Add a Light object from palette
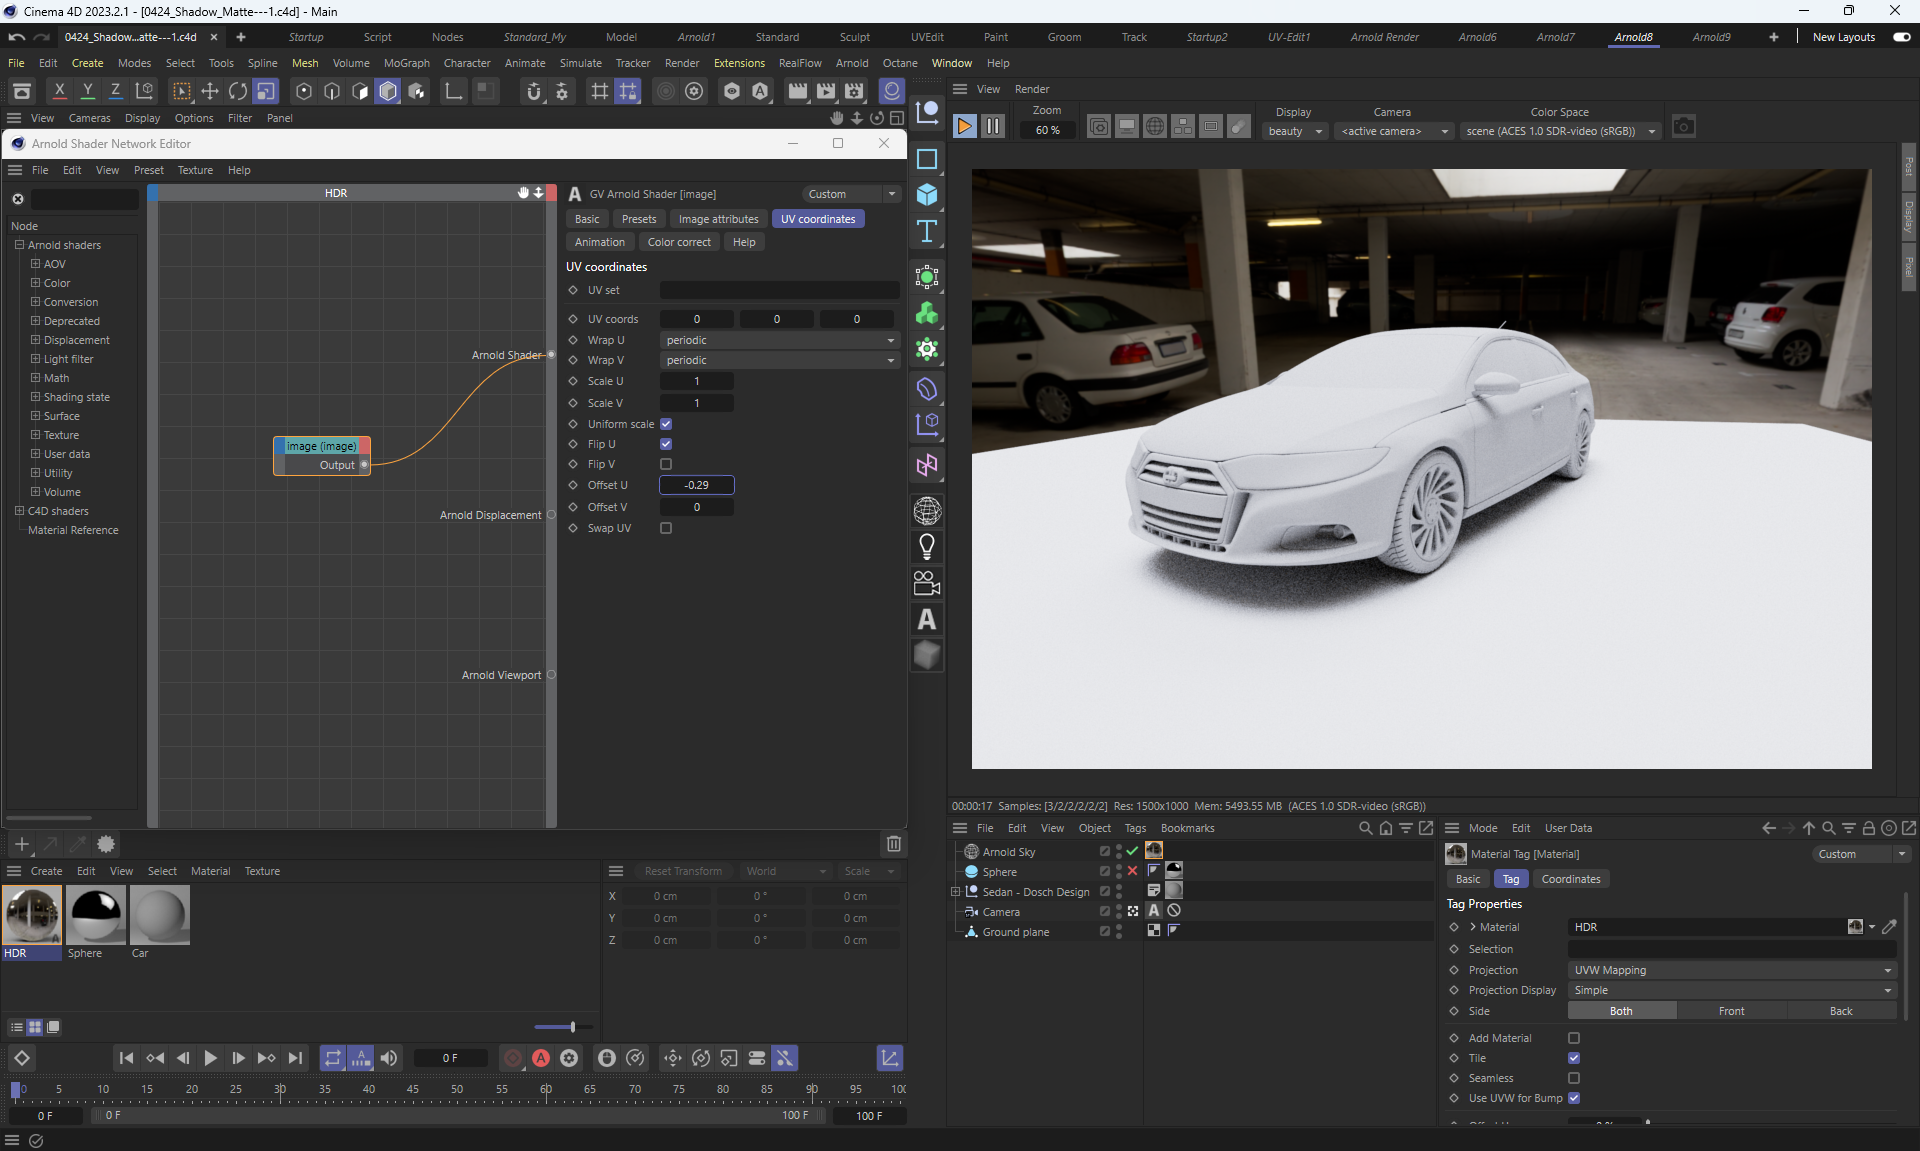This screenshot has height=1151, width=1920. 927,547
